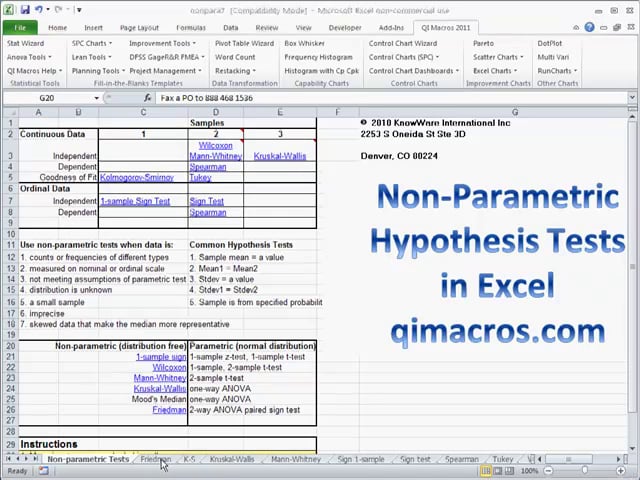Click the macro record icon in status bar

(x=43, y=471)
